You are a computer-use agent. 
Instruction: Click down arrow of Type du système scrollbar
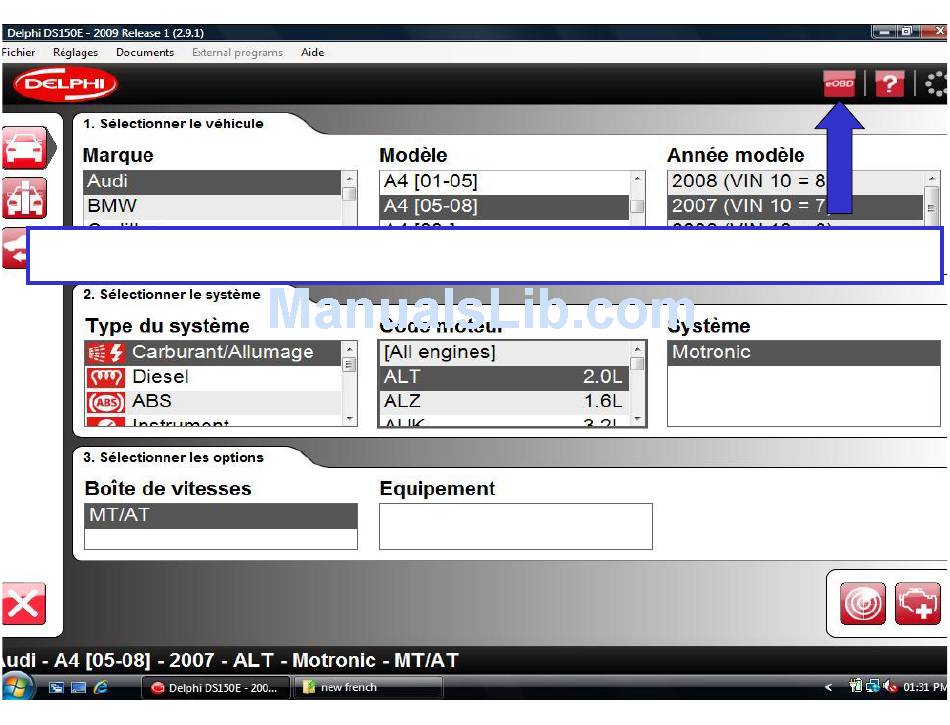349,419
